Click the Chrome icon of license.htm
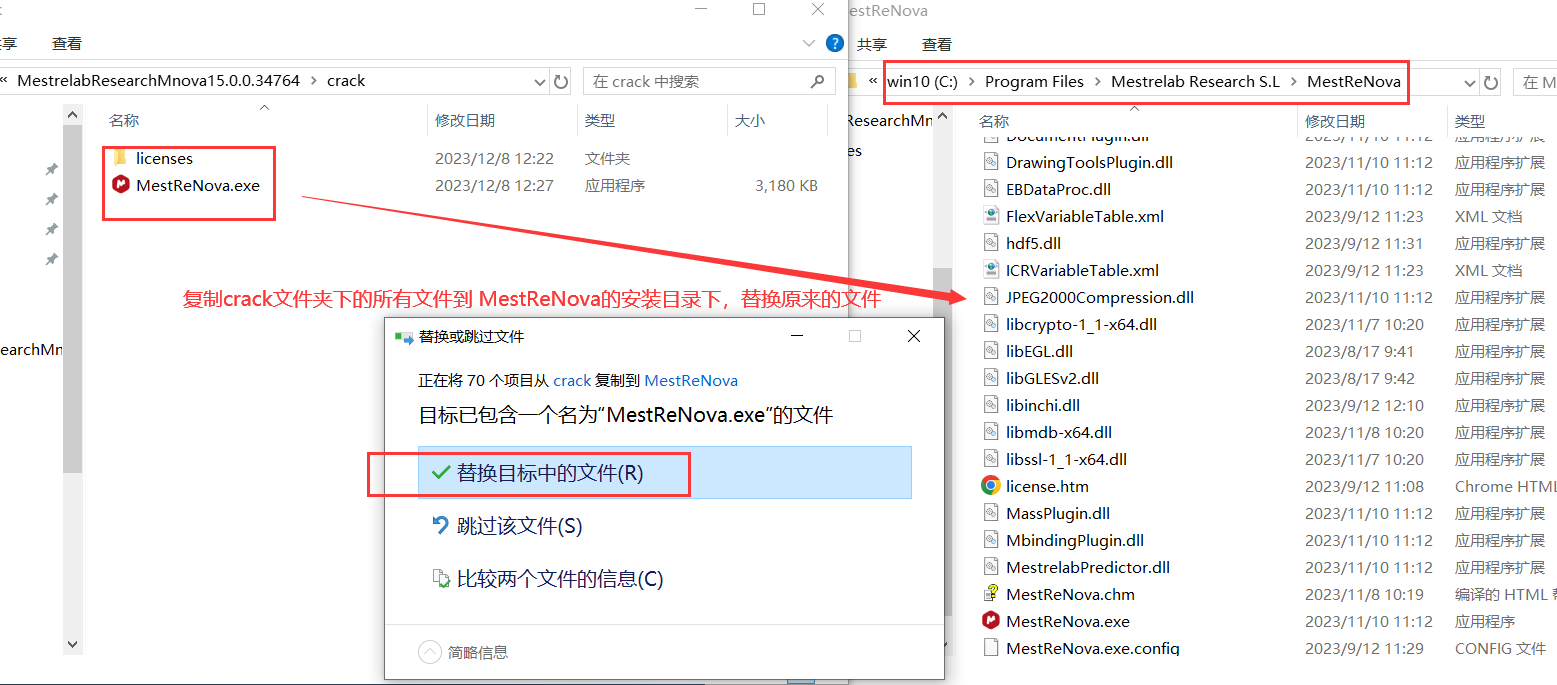The width and height of the screenshot is (1557, 685). [991, 486]
